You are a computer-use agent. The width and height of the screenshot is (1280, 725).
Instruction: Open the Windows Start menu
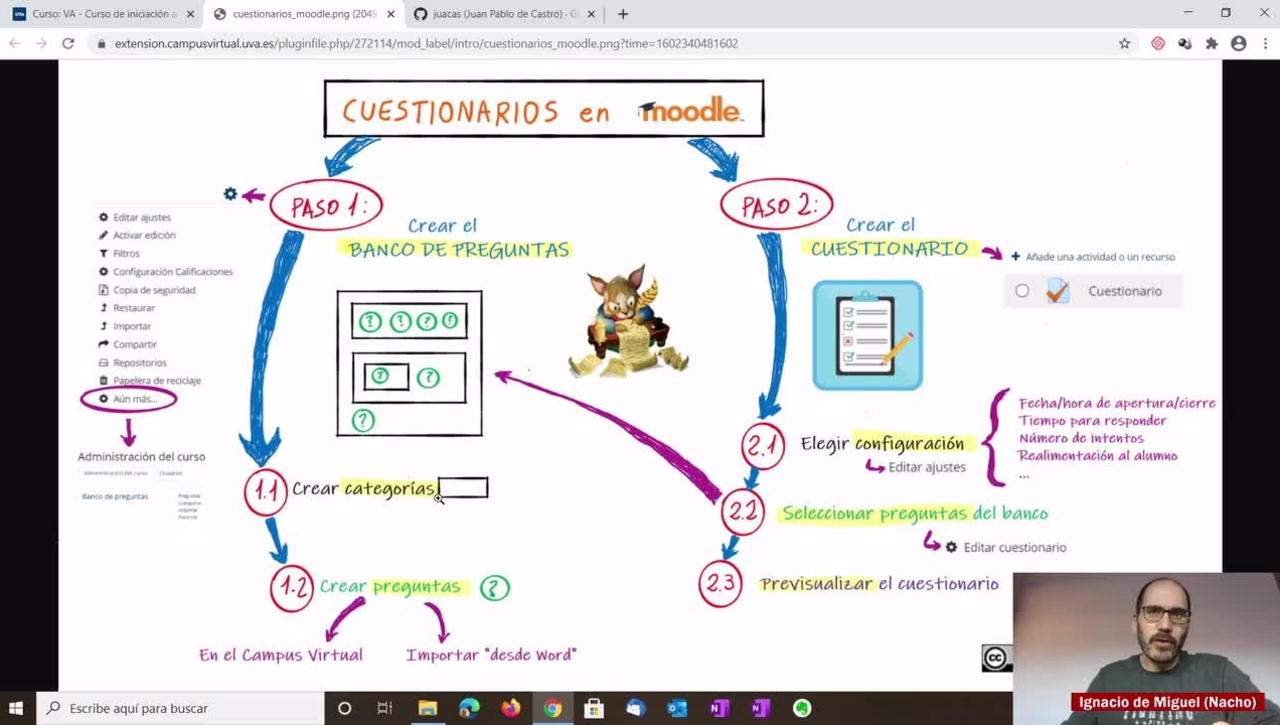pyautogui.click(x=16, y=708)
